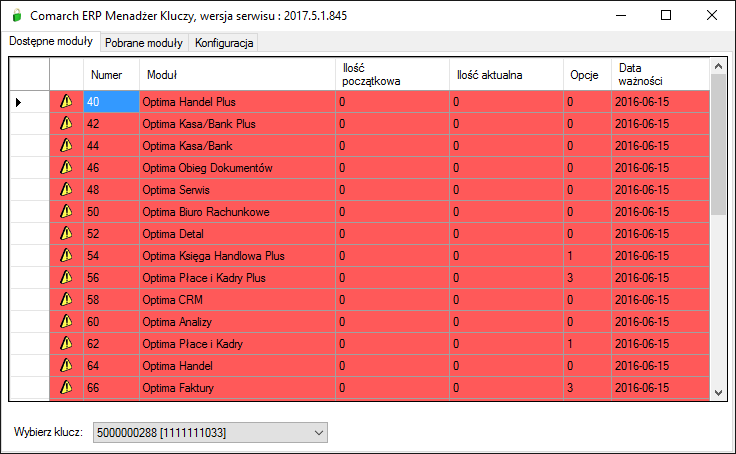The width and height of the screenshot is (736, 454).
Task: Select the Optima Handel Plus module cell
Action: (238, 102)
